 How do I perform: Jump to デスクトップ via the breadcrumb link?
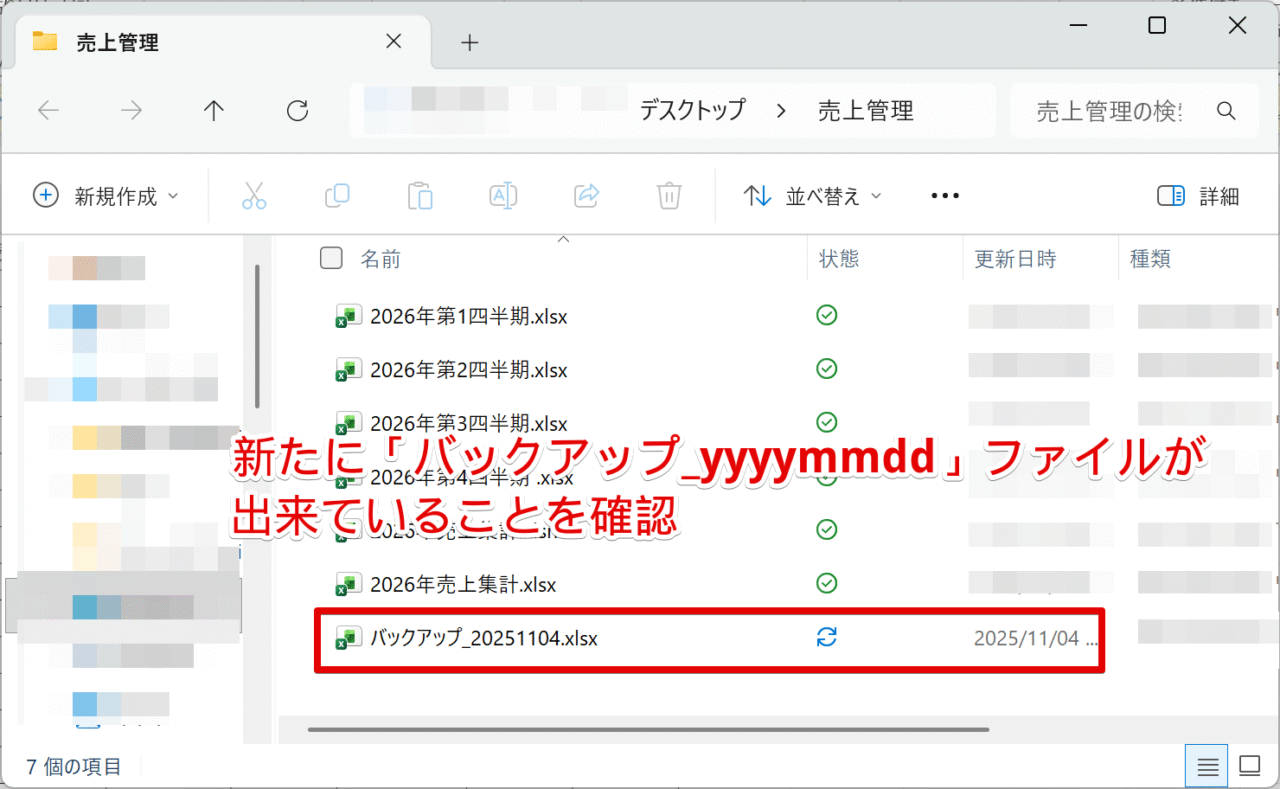click(x=692, y=110)
